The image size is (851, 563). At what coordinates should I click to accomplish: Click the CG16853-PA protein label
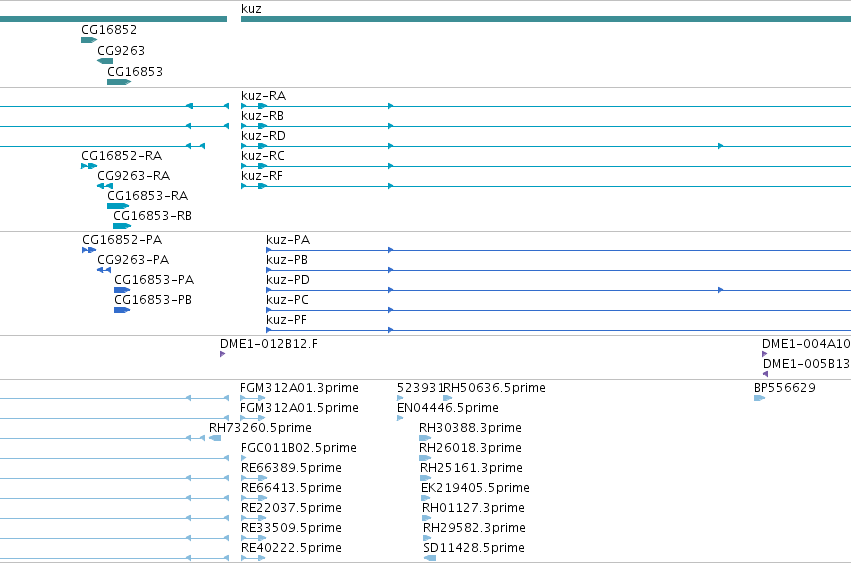(x=154, y=280)
